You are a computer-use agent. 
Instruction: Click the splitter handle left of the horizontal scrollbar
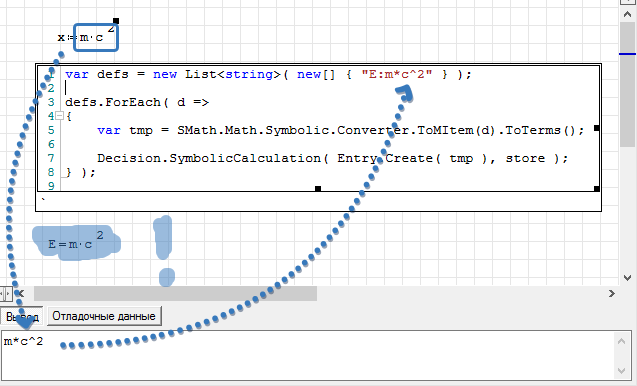(6, 293)
